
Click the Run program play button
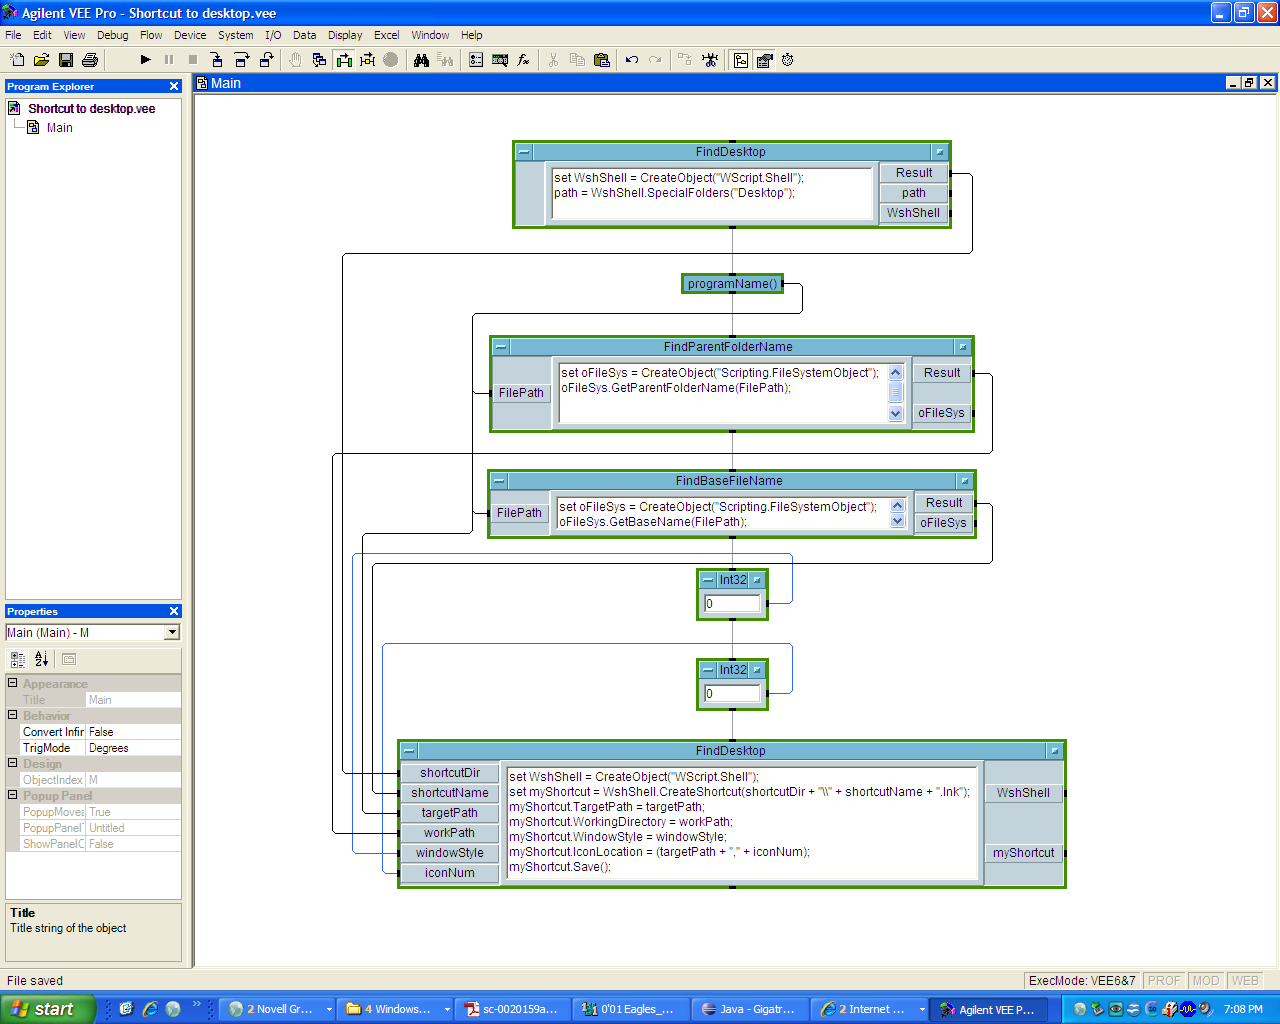pos(145,60)
